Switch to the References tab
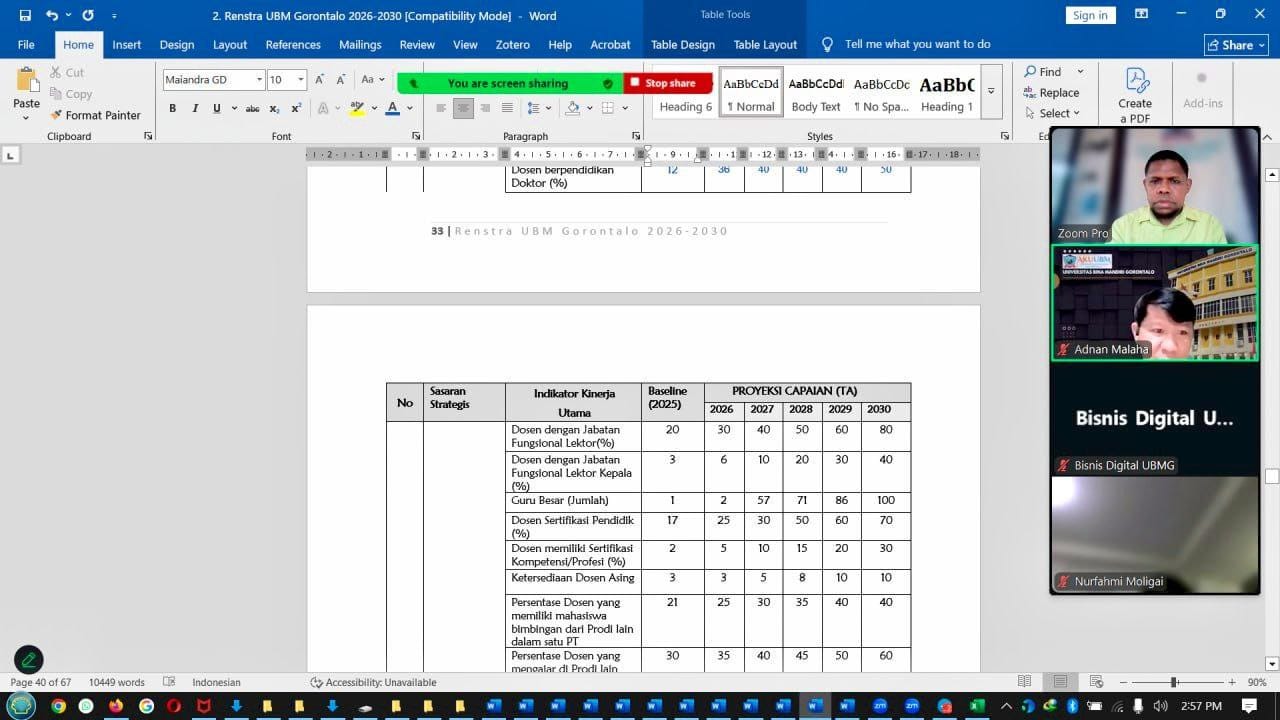This screenshot has height=720, width=1280. pos(293,45)
